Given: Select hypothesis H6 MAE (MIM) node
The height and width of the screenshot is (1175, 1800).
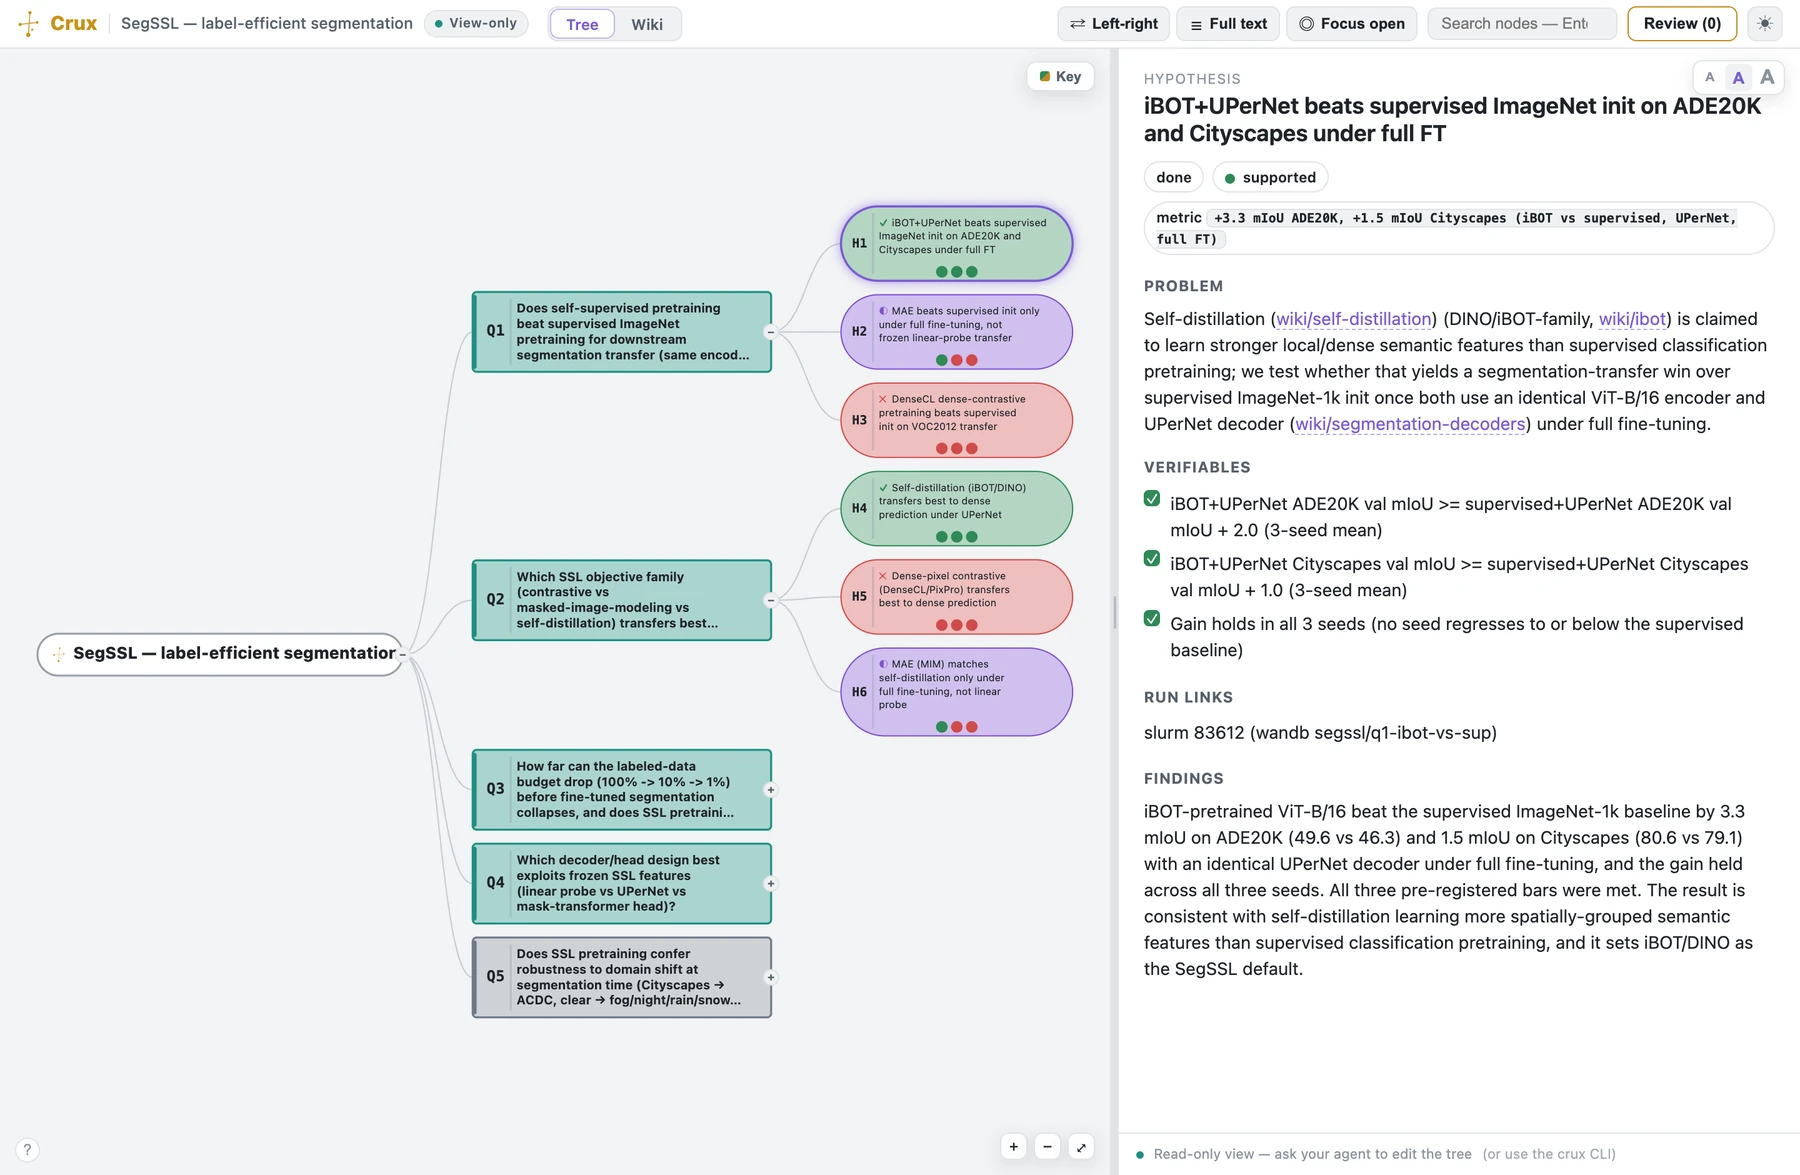Looking at the screenshot, I should [957, 692].
